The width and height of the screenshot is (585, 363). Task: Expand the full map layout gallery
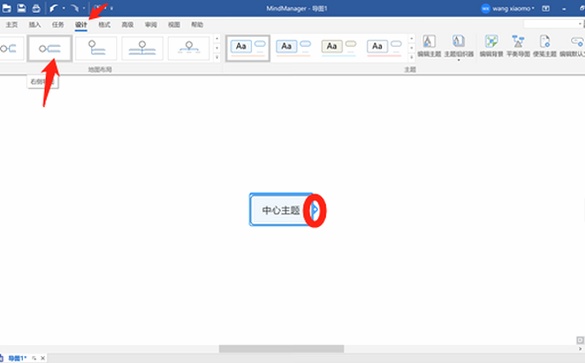tap(217, 57)
